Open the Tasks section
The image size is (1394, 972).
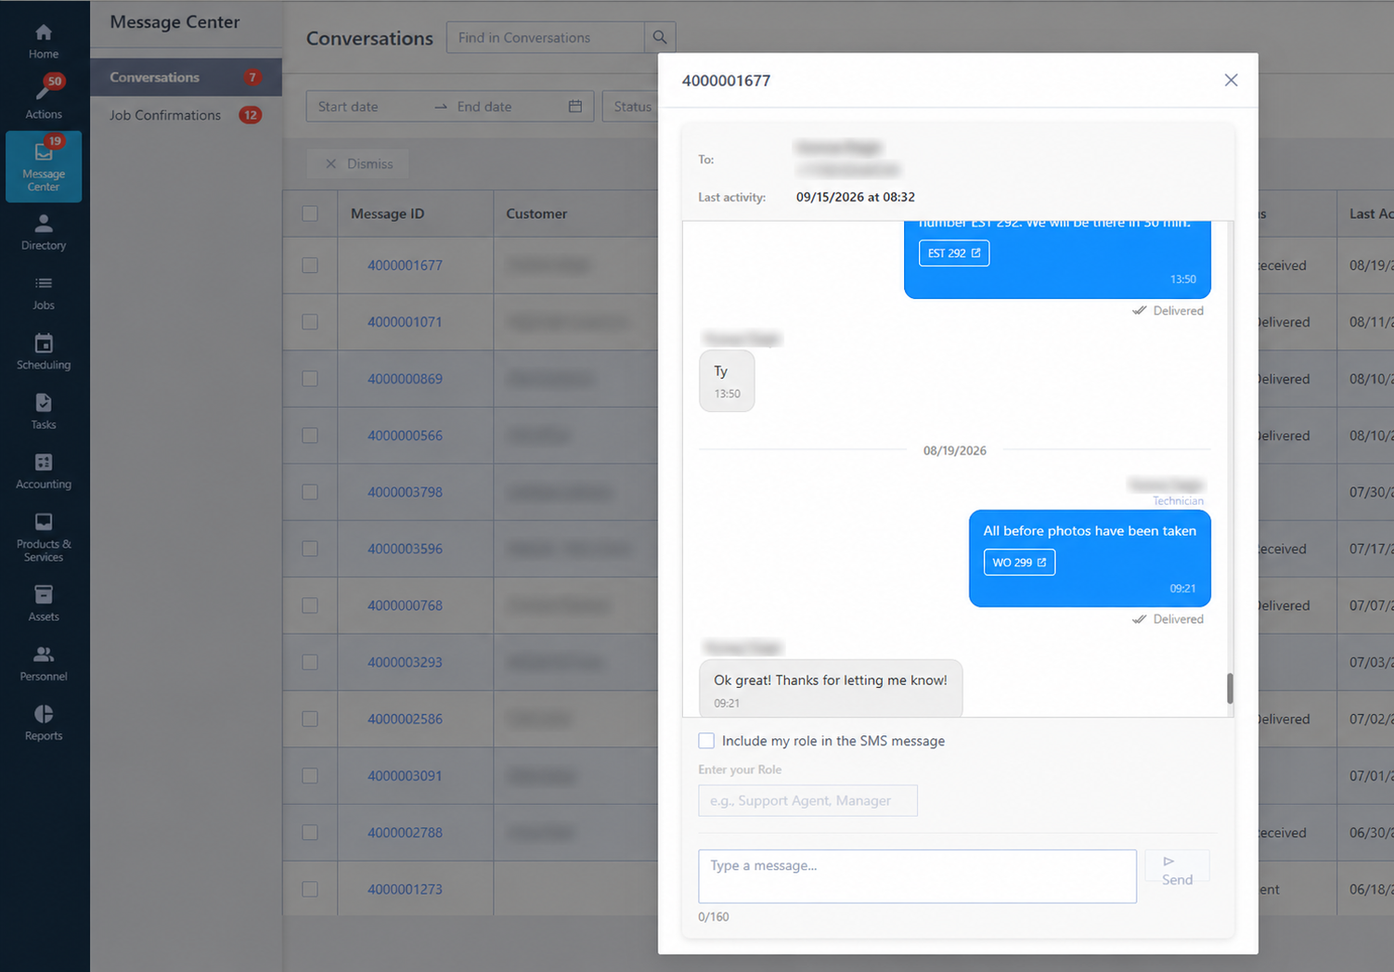(x=43, y=412)
